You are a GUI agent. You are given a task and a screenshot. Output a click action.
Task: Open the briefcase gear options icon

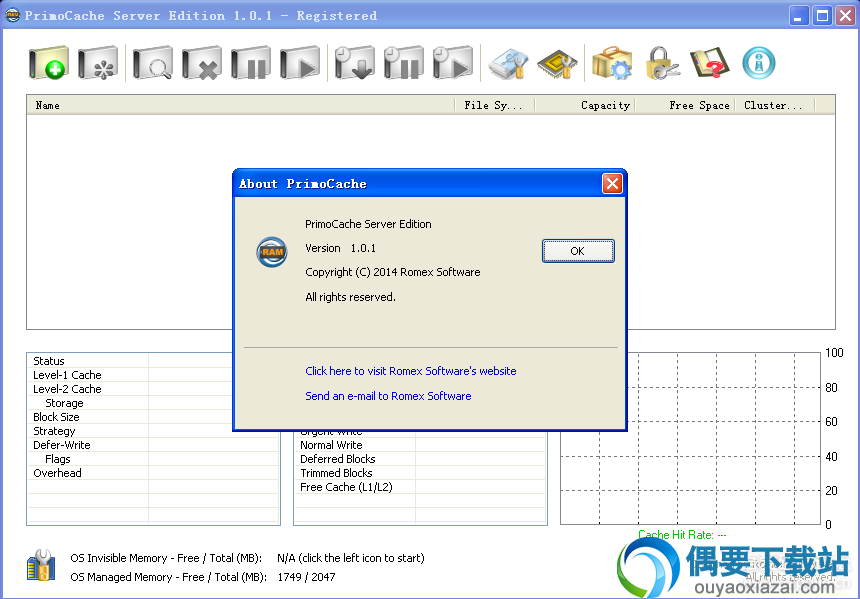pos(612,63)
